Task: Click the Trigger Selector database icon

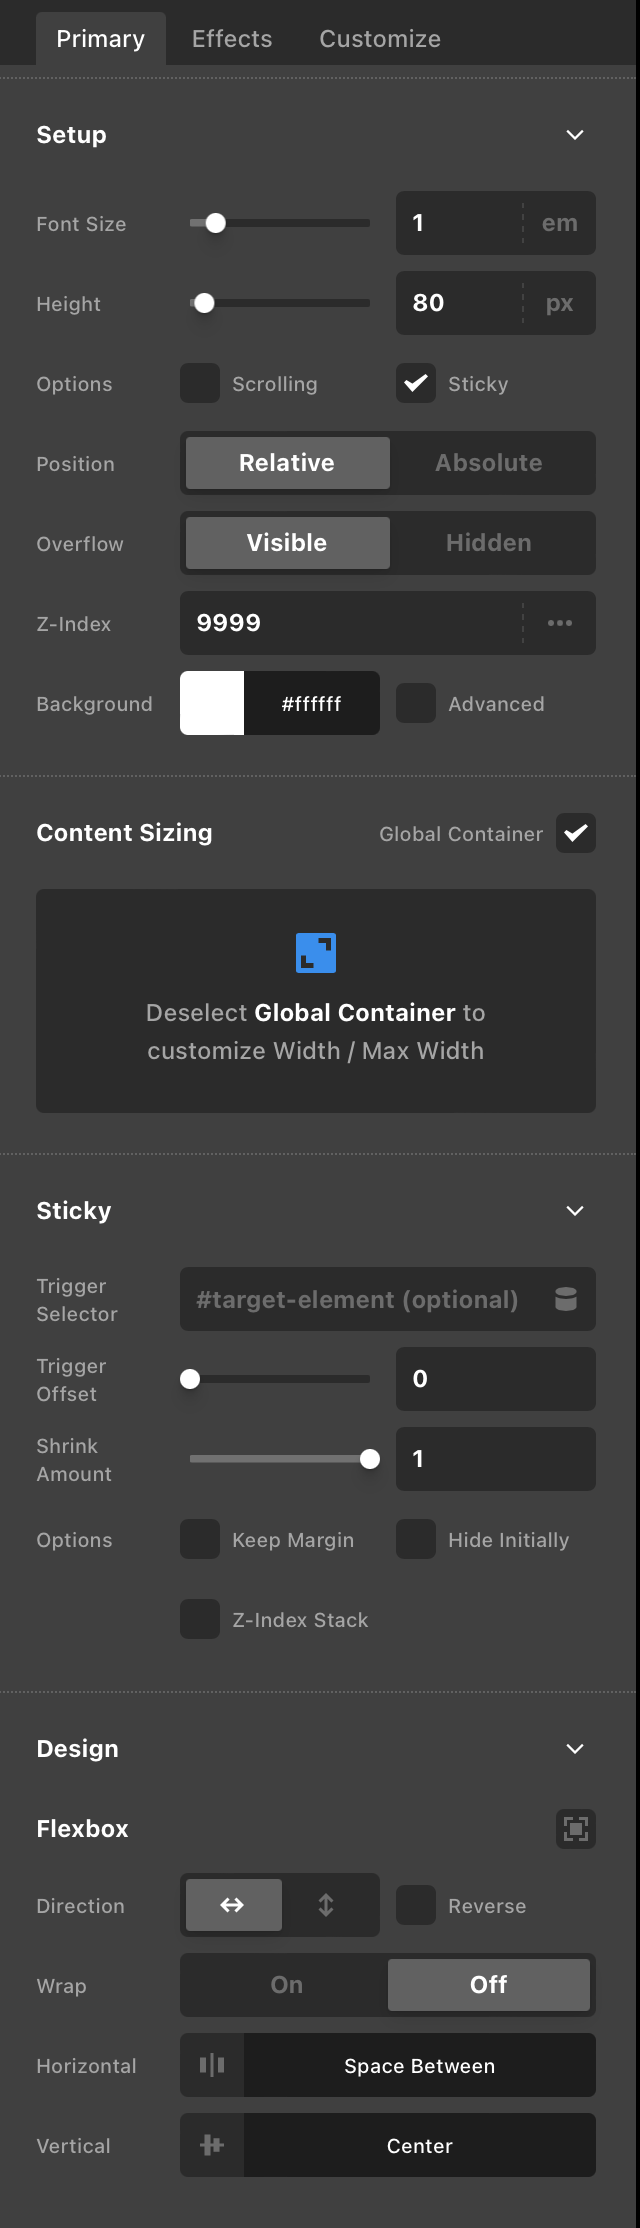Action: [x=566, y=1299]
